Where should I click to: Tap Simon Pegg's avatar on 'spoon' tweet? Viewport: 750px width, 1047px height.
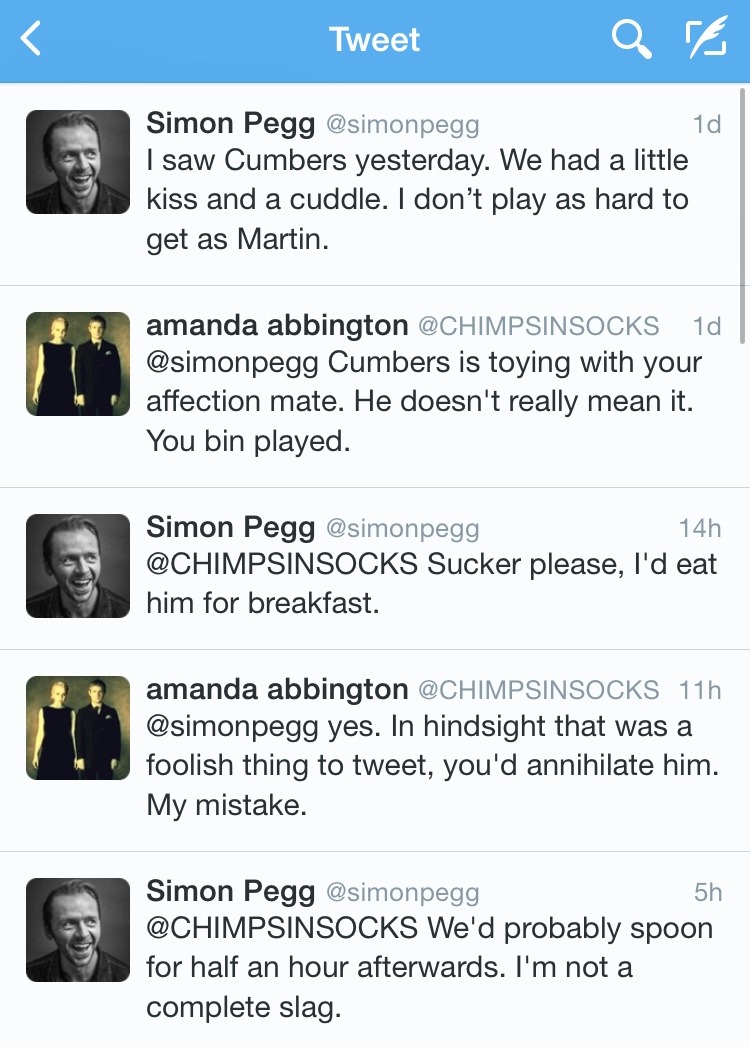pyautogui.click(x=78, y=930)
